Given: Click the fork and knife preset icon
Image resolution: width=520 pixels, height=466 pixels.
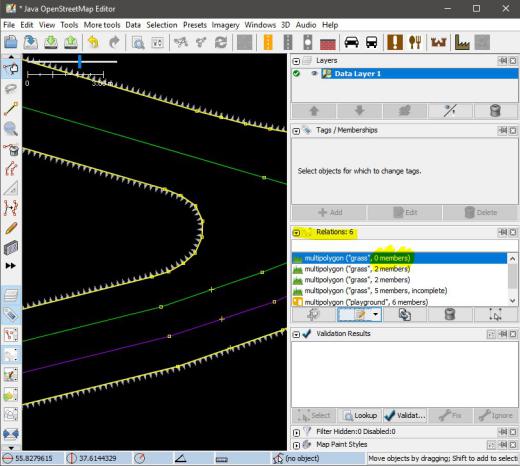Looking at the screenshot, I should 415,42.
